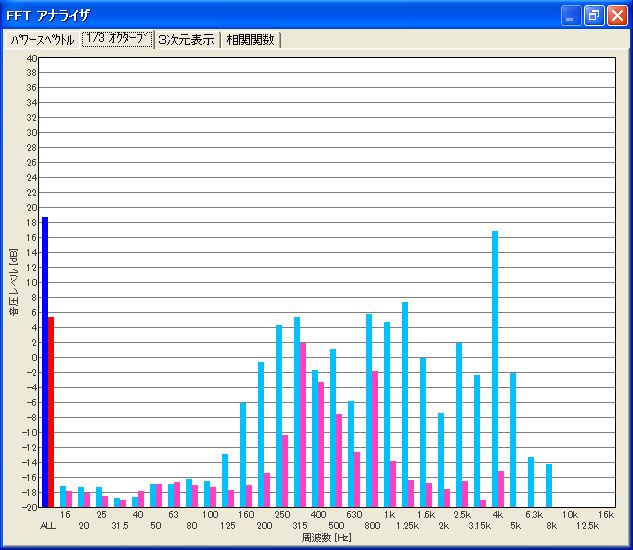
Task: Click the '4k' frequency label
Action: pos(497,515)
